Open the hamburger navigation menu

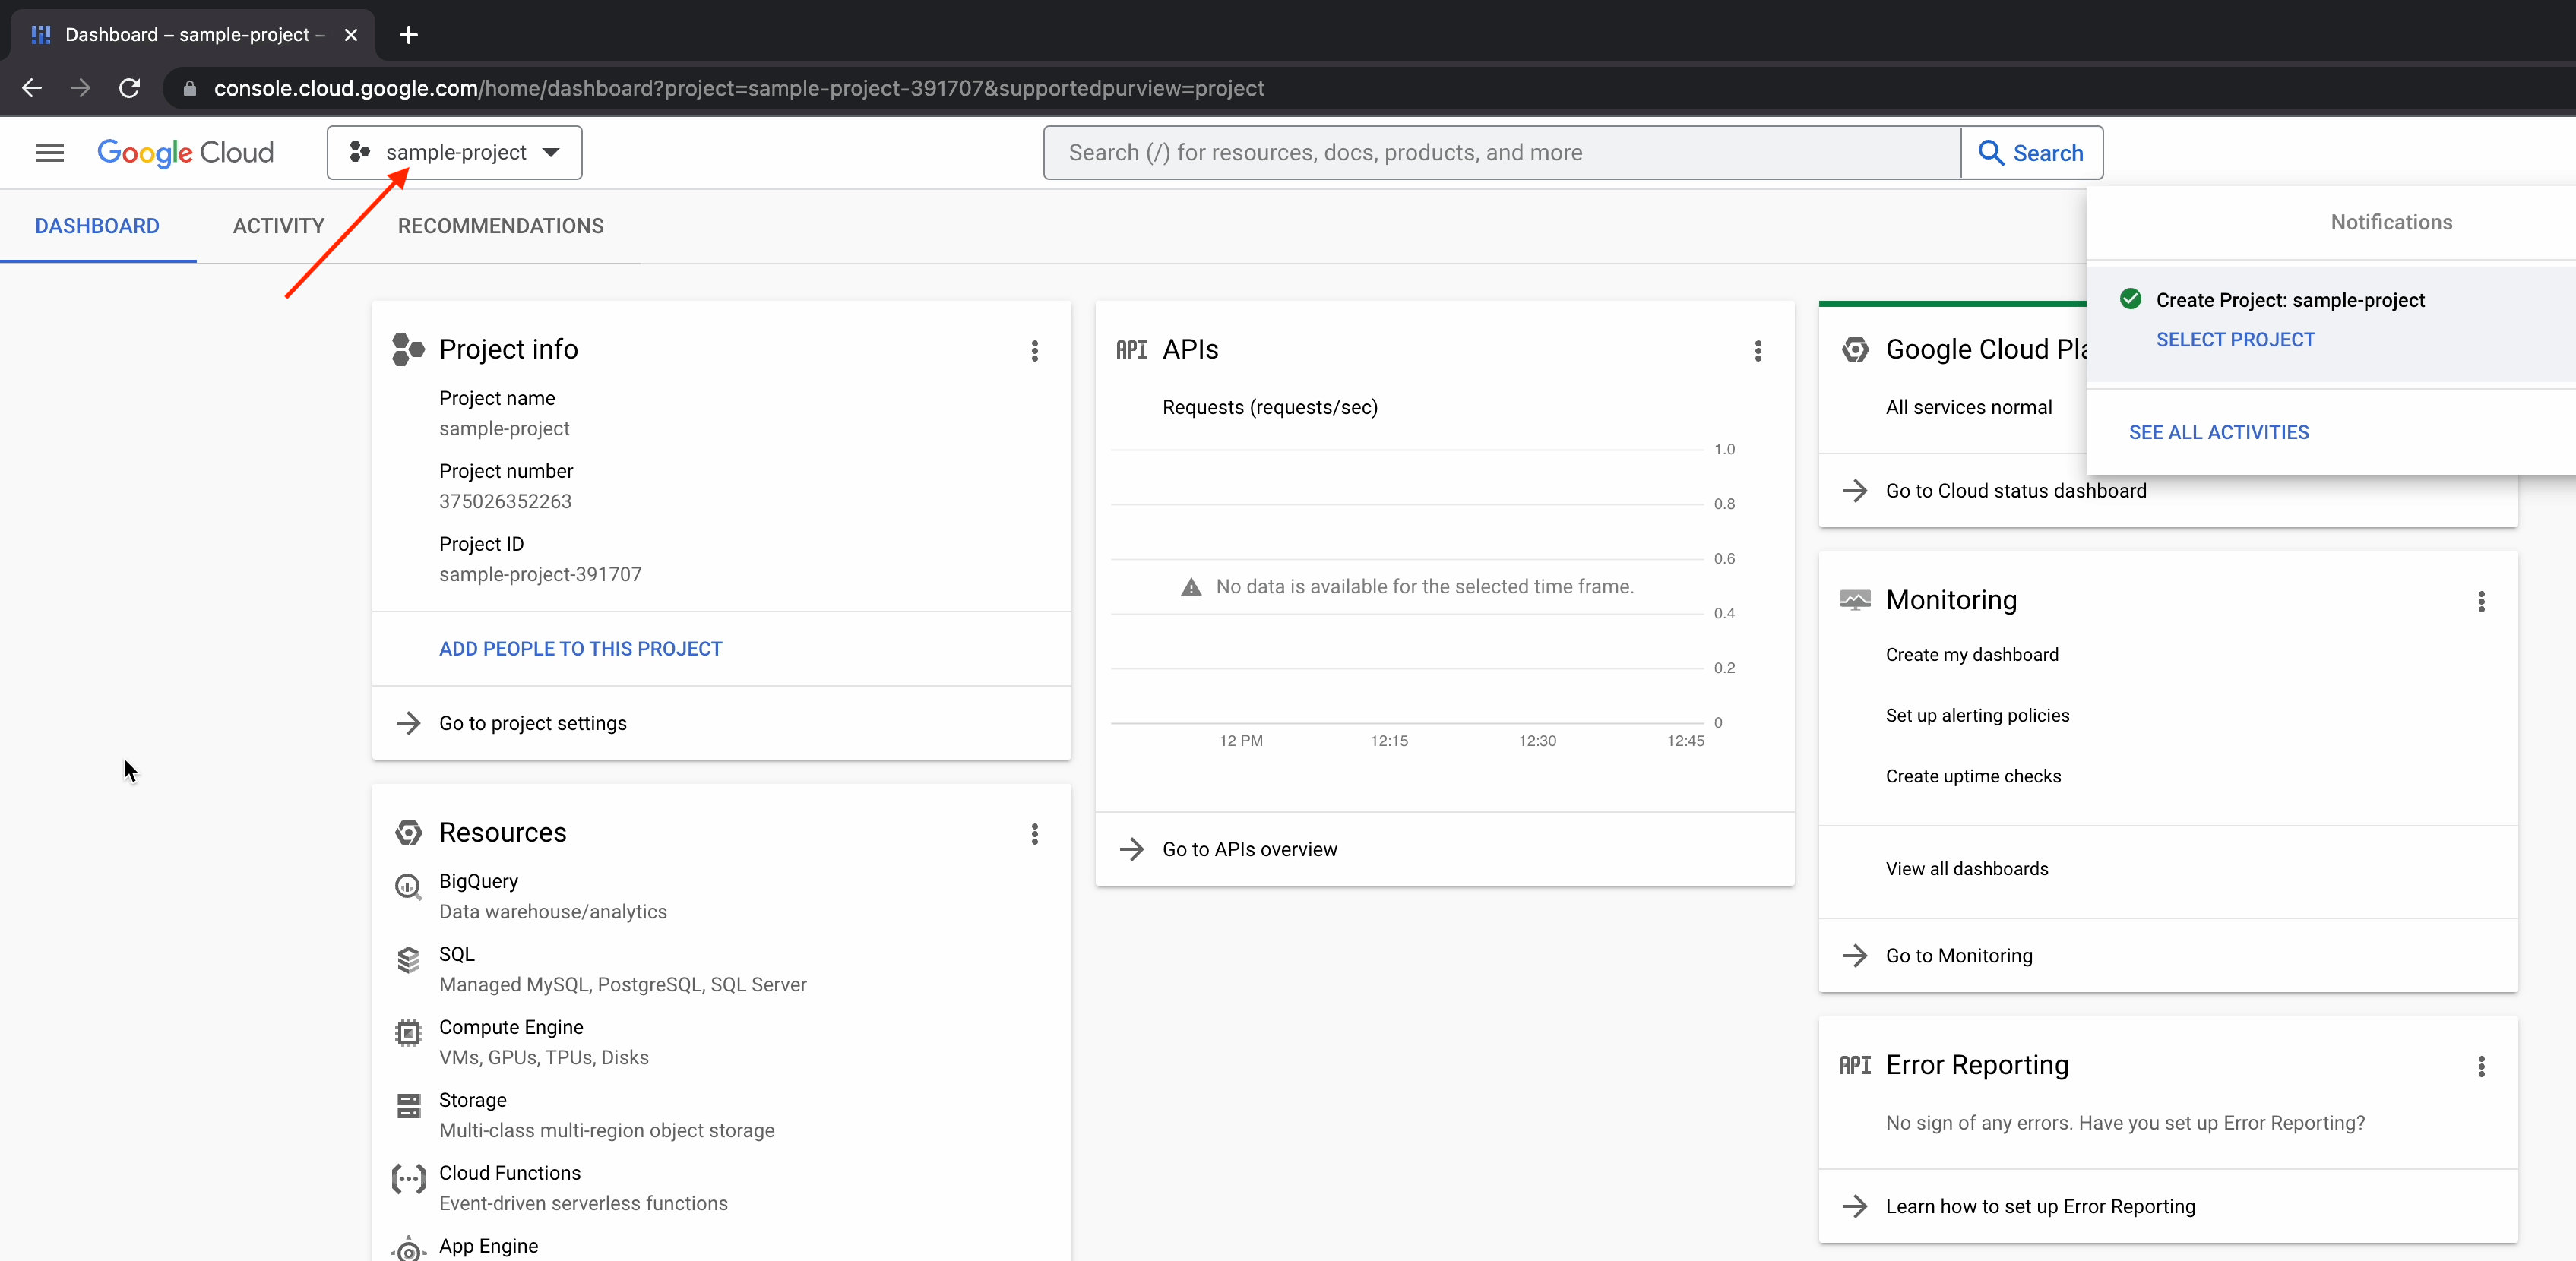coord(49,152)
